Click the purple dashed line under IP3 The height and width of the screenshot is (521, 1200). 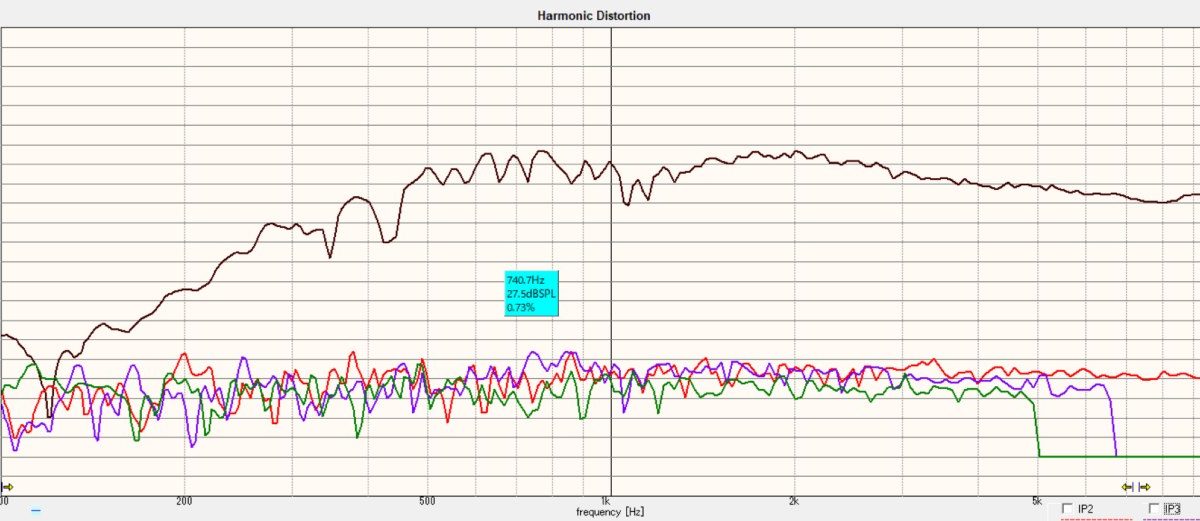click(x=1168, y=519)
